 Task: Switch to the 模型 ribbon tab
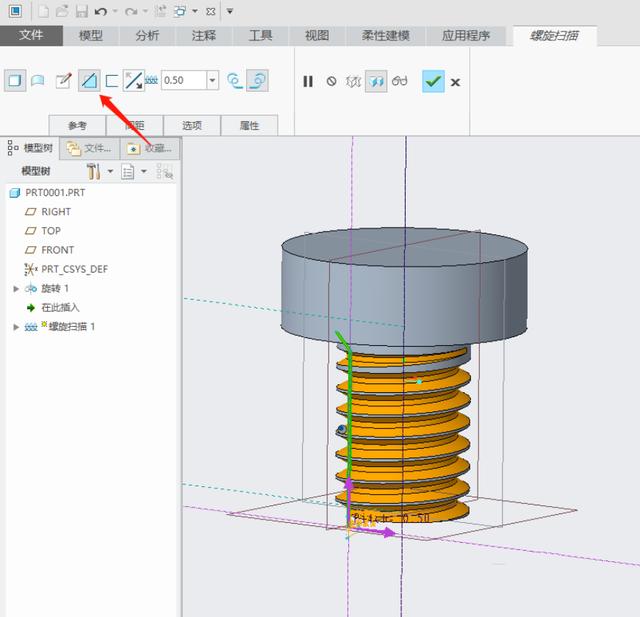91,36
